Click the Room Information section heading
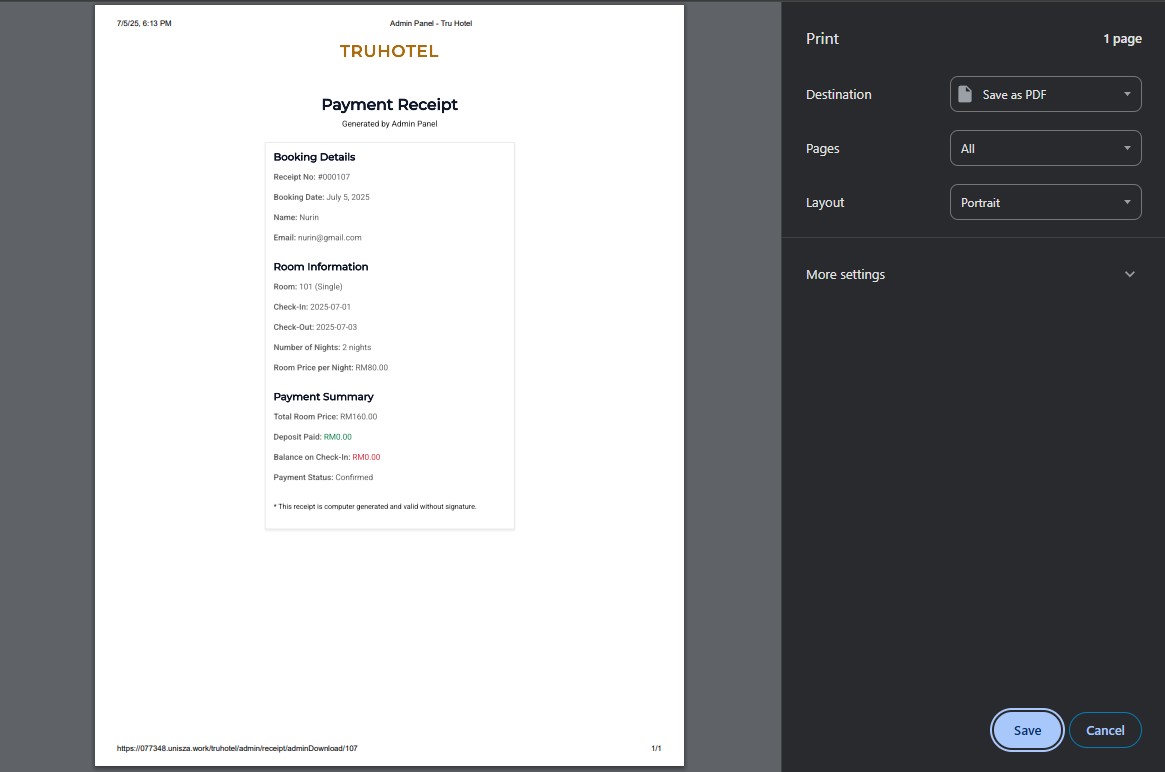 click(x=321, y=267)
